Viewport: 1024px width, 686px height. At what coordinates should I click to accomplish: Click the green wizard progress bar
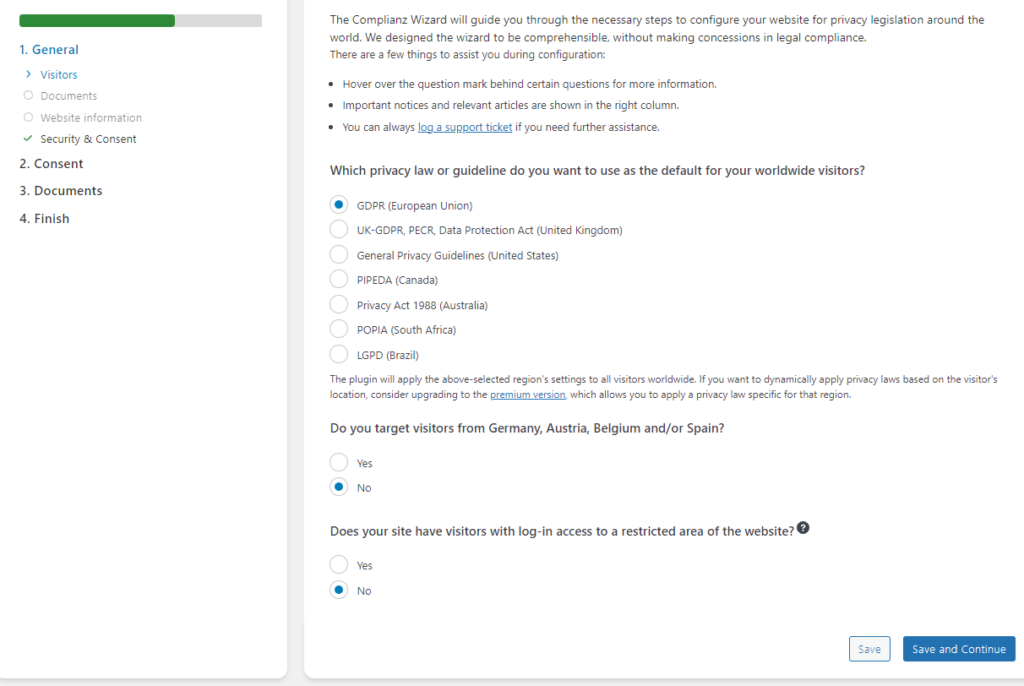pos(97,21)
